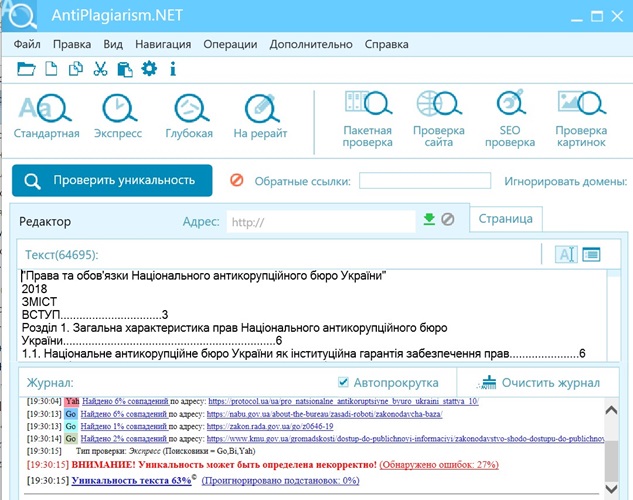This screenshot has height=500, width=633.
Task: Click the Уникальность текста 63% link
Action: tap(131, 481)
